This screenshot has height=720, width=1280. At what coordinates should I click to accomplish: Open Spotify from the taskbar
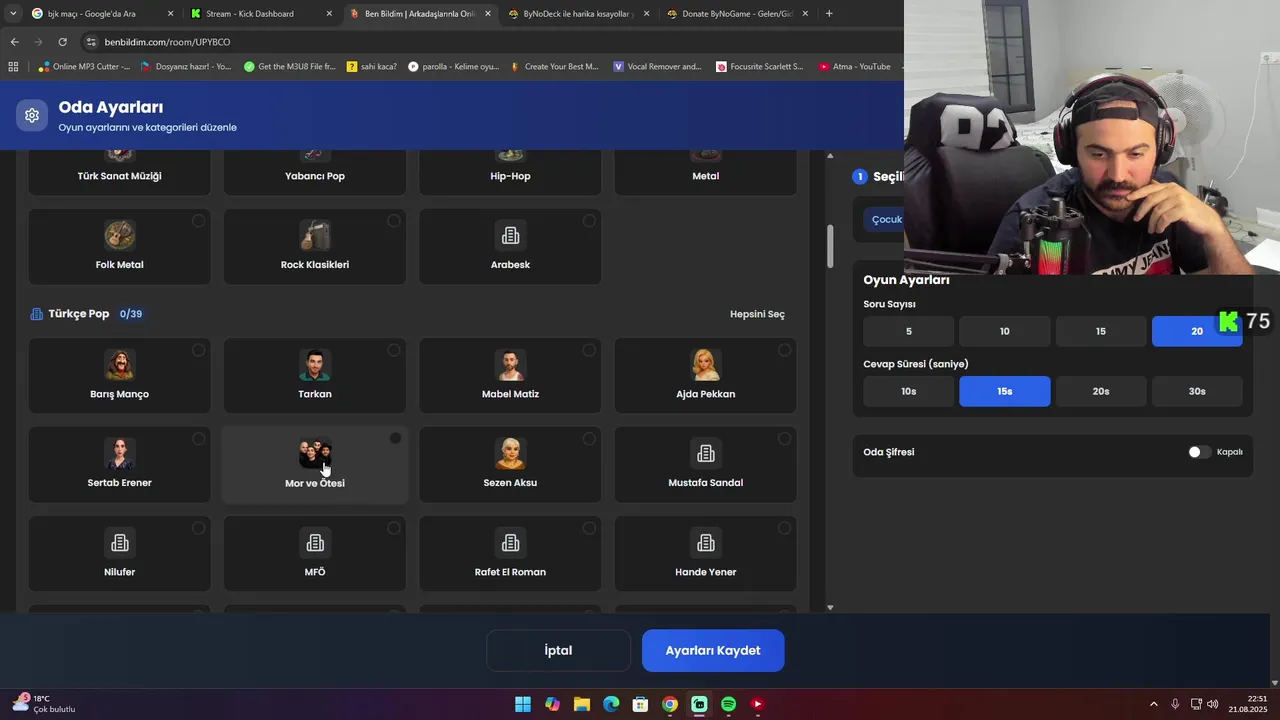coord(728,704)
